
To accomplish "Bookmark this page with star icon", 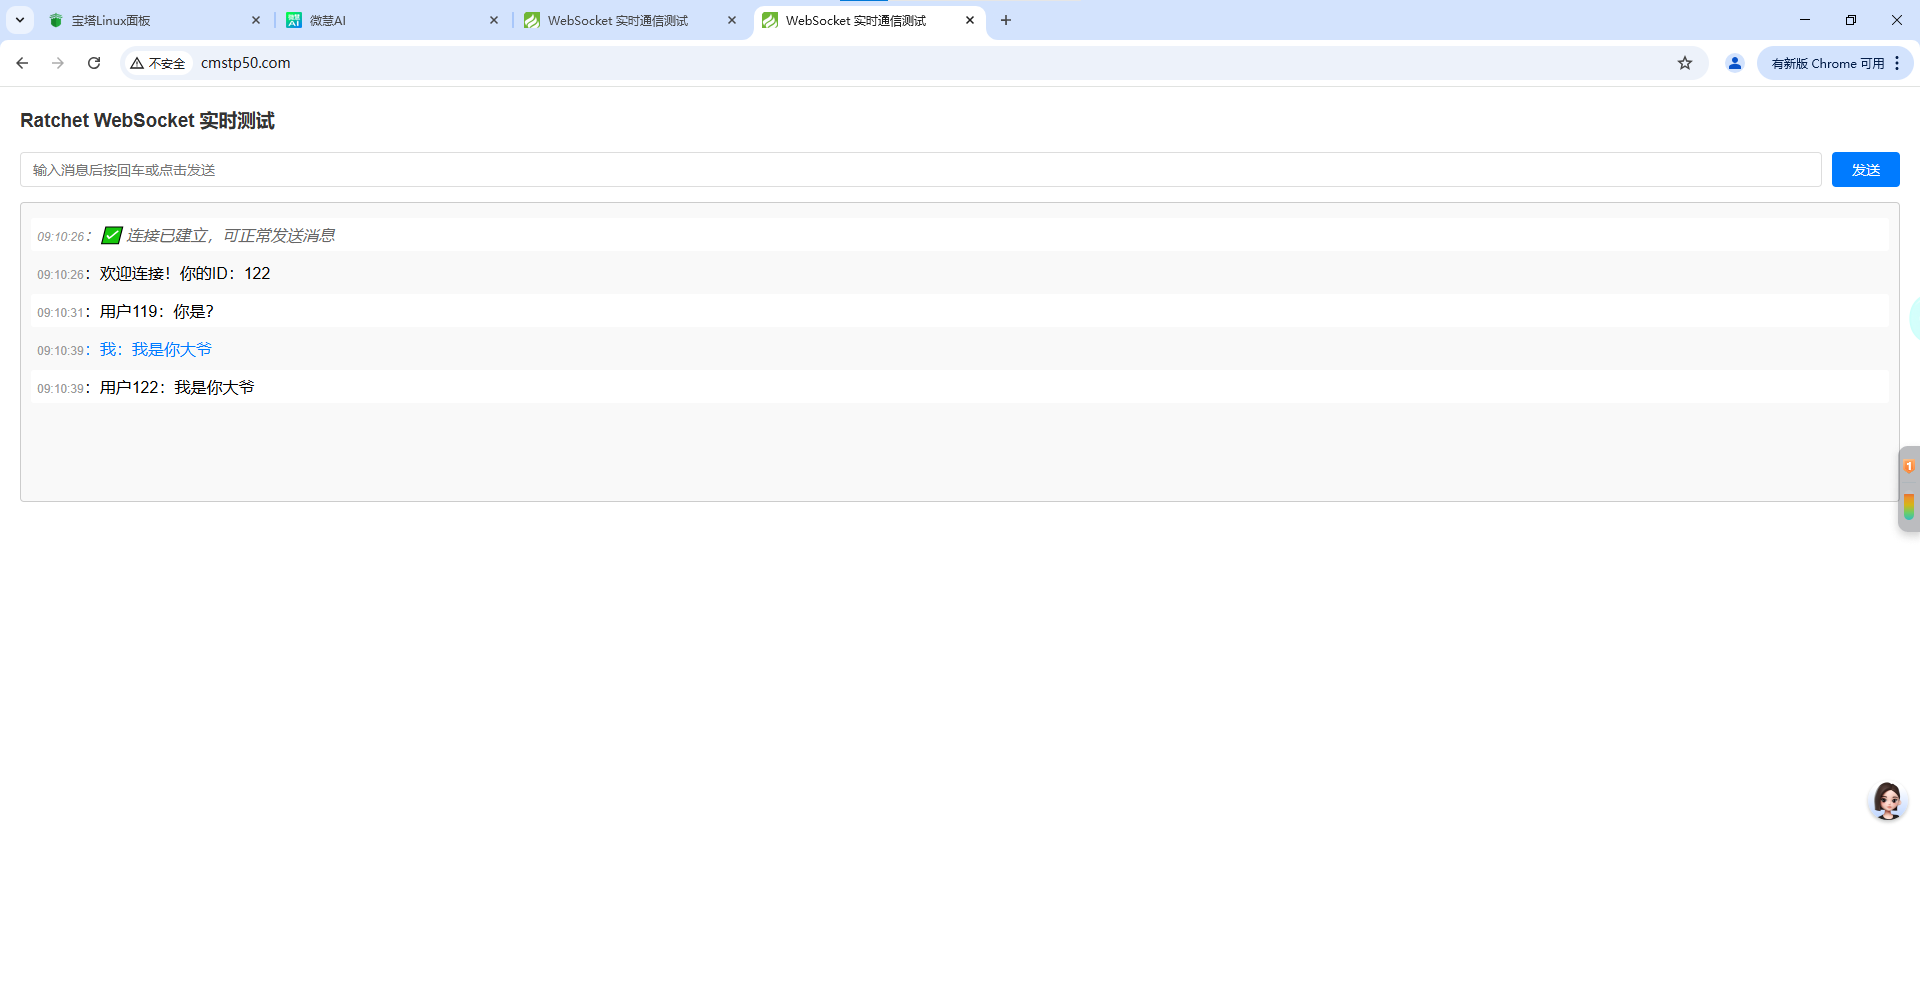I will click(x=1685, y=63).
